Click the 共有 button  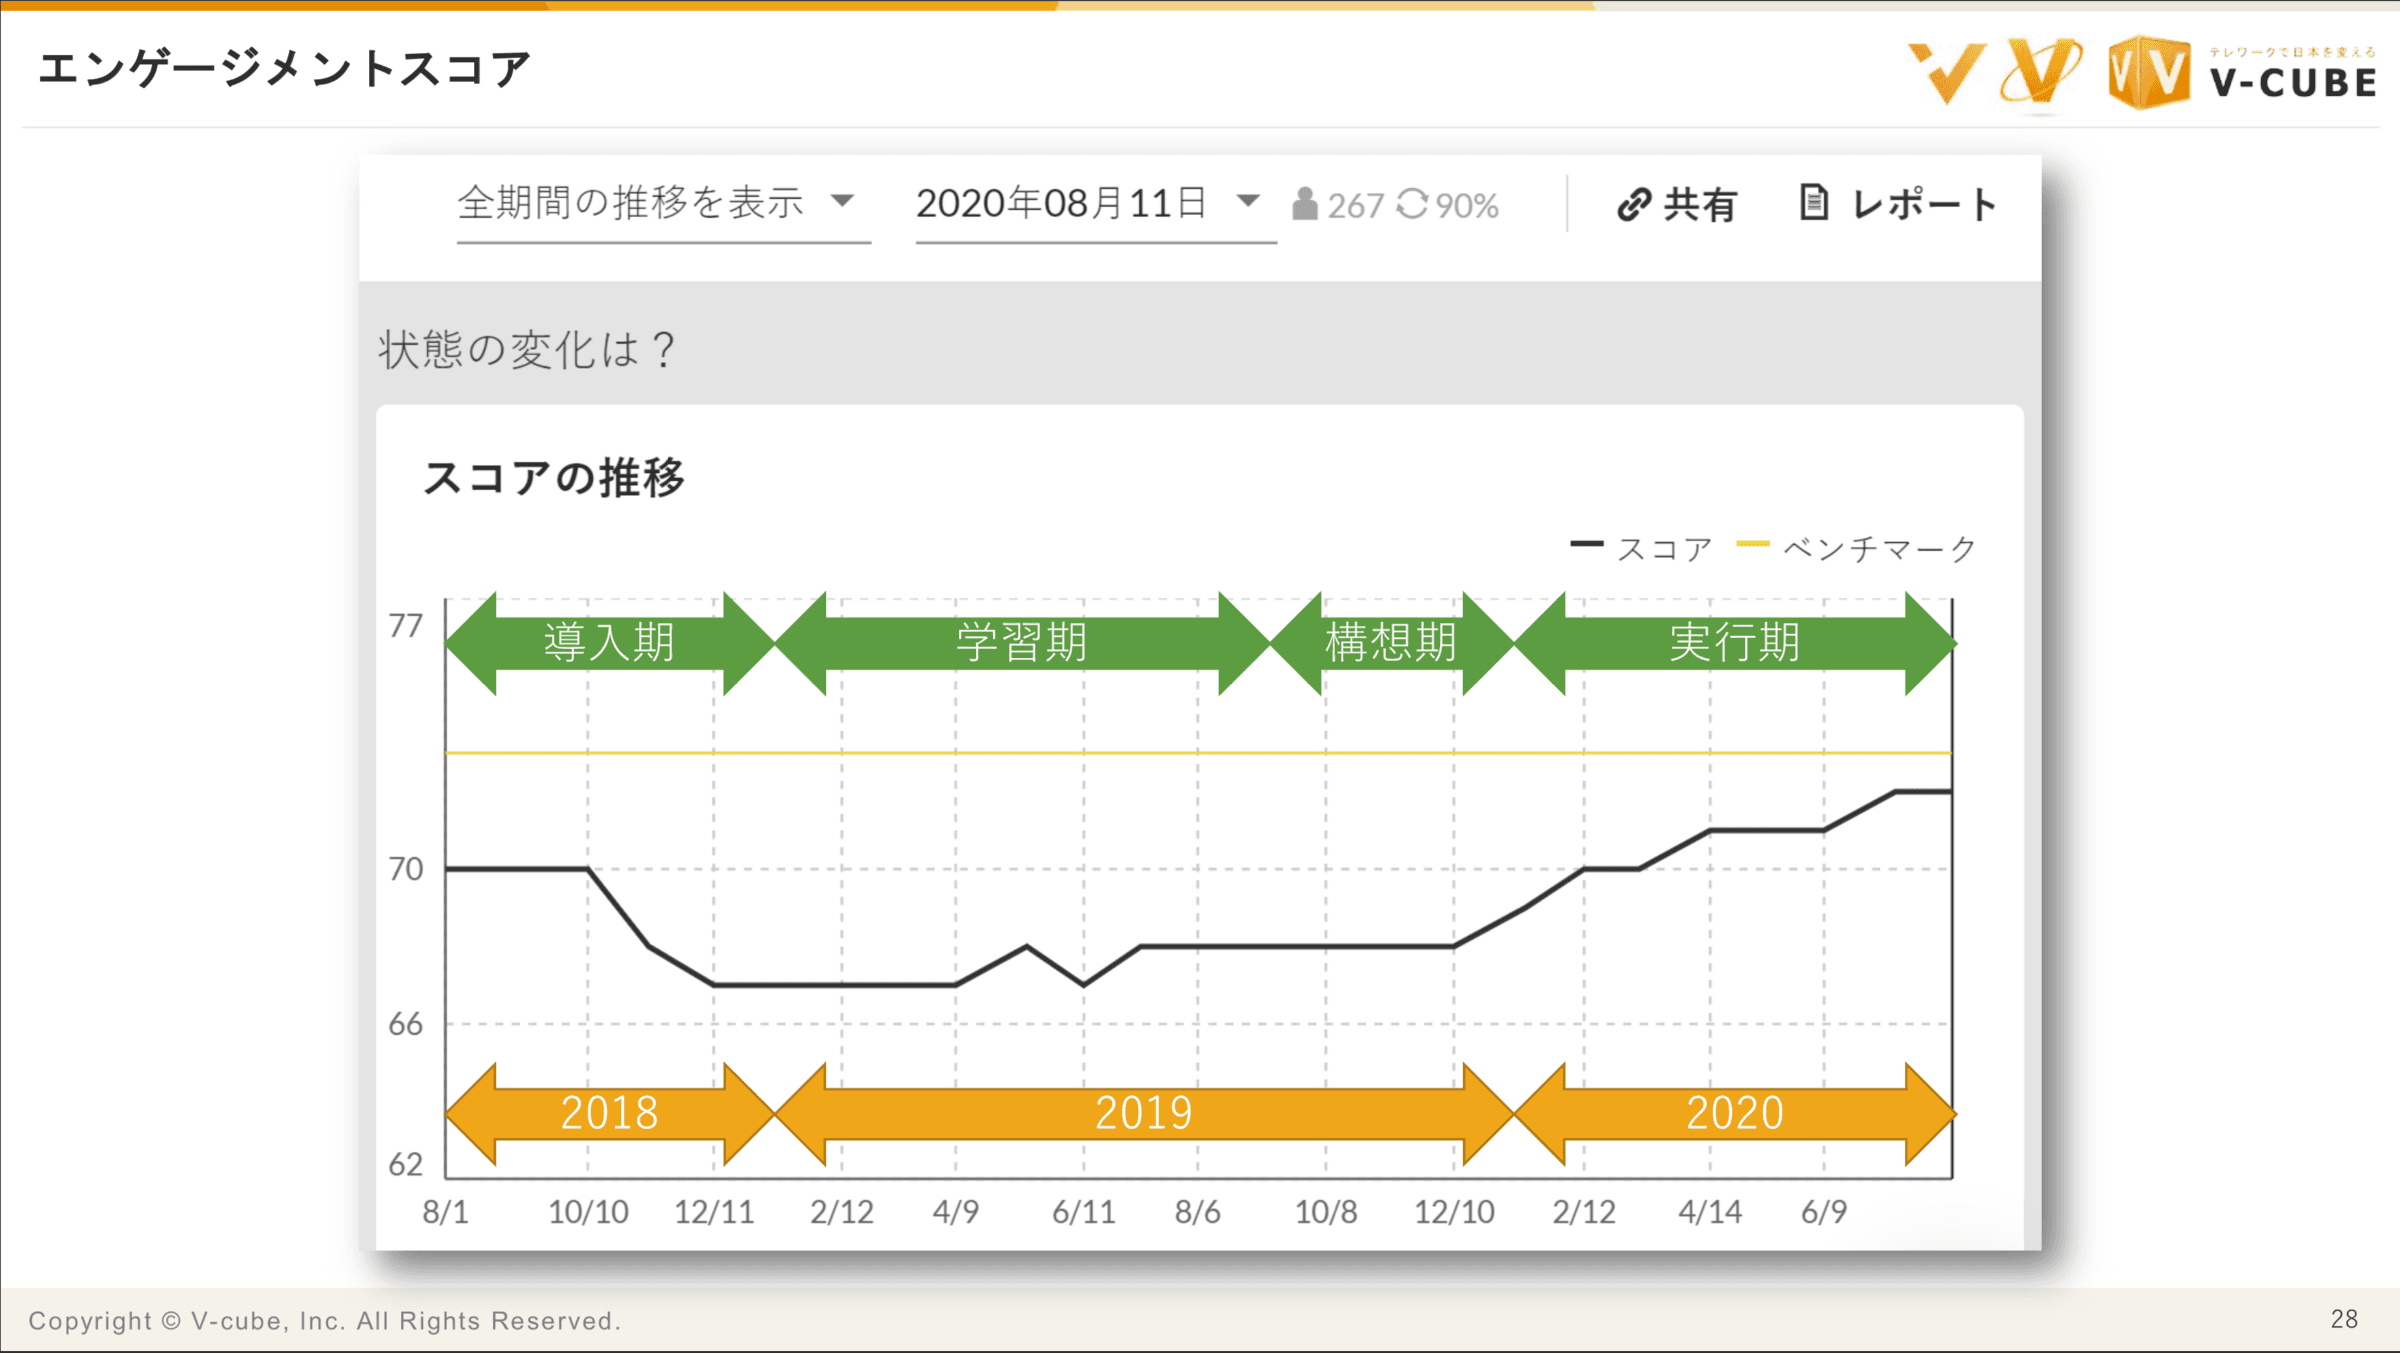click(x=1699, y=204)
